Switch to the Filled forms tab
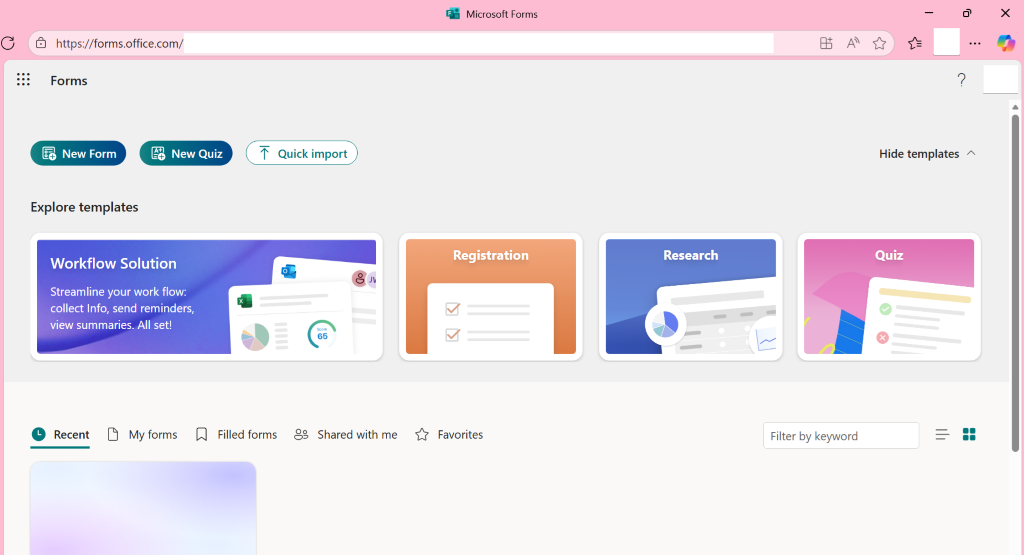Image resolution: width=1024 pixels, height=555 pixels. 236,435
